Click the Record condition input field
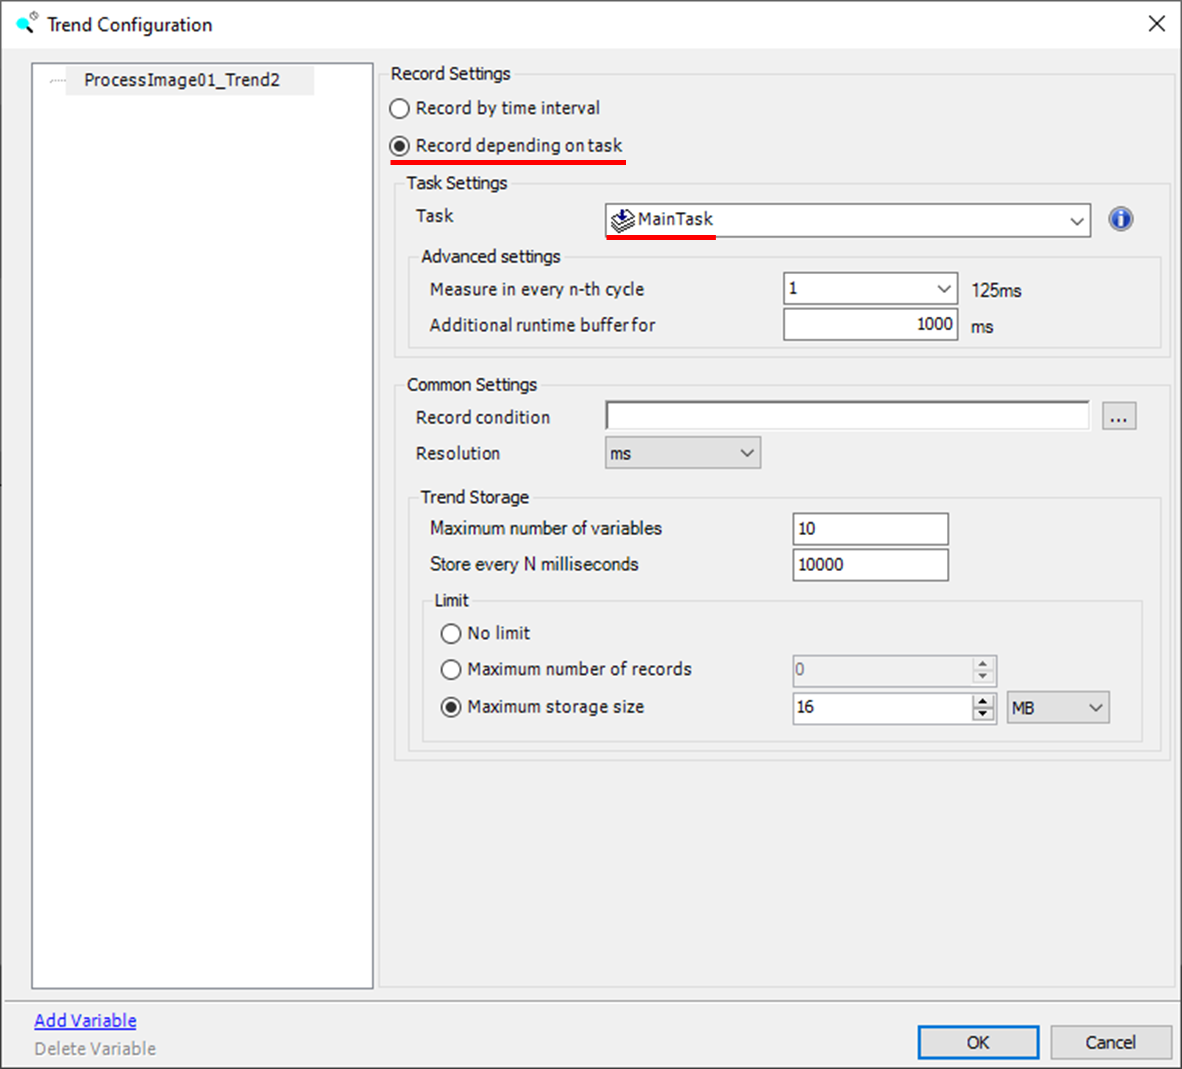The width and height of the screenshot is (1182, 1069). tap(846, 417)
